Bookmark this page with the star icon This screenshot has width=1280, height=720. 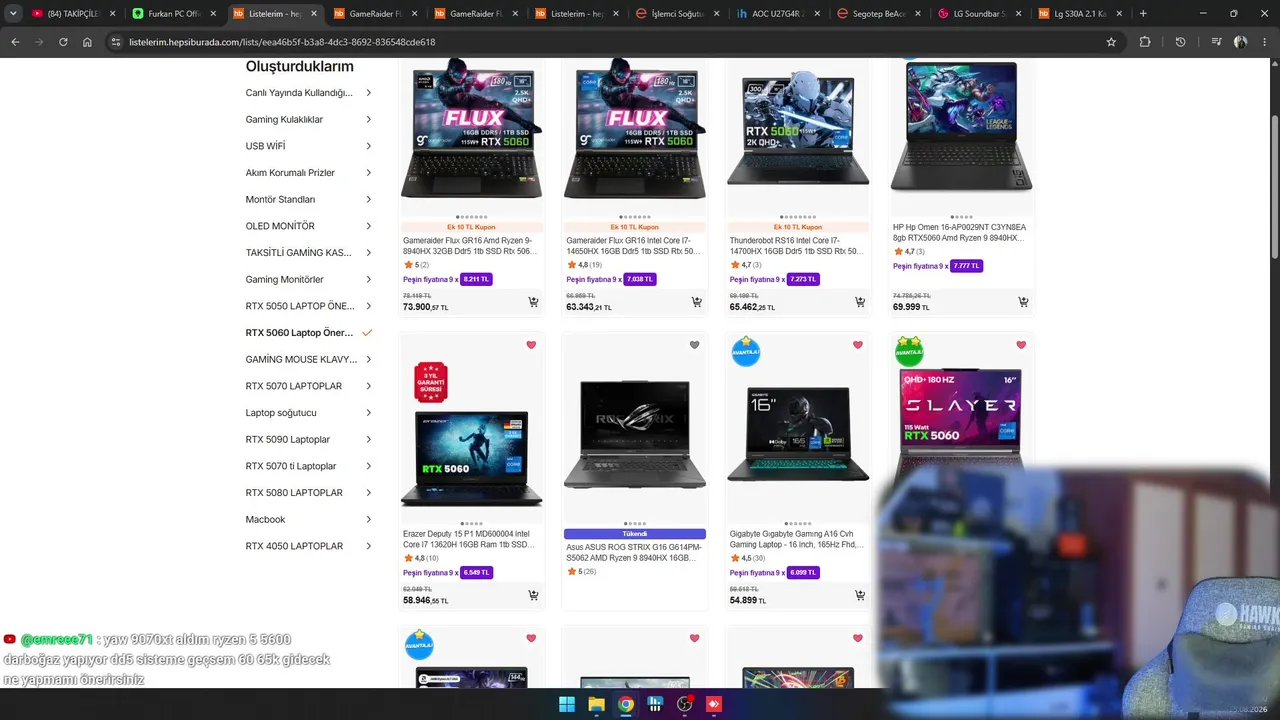pos(1111,42)
